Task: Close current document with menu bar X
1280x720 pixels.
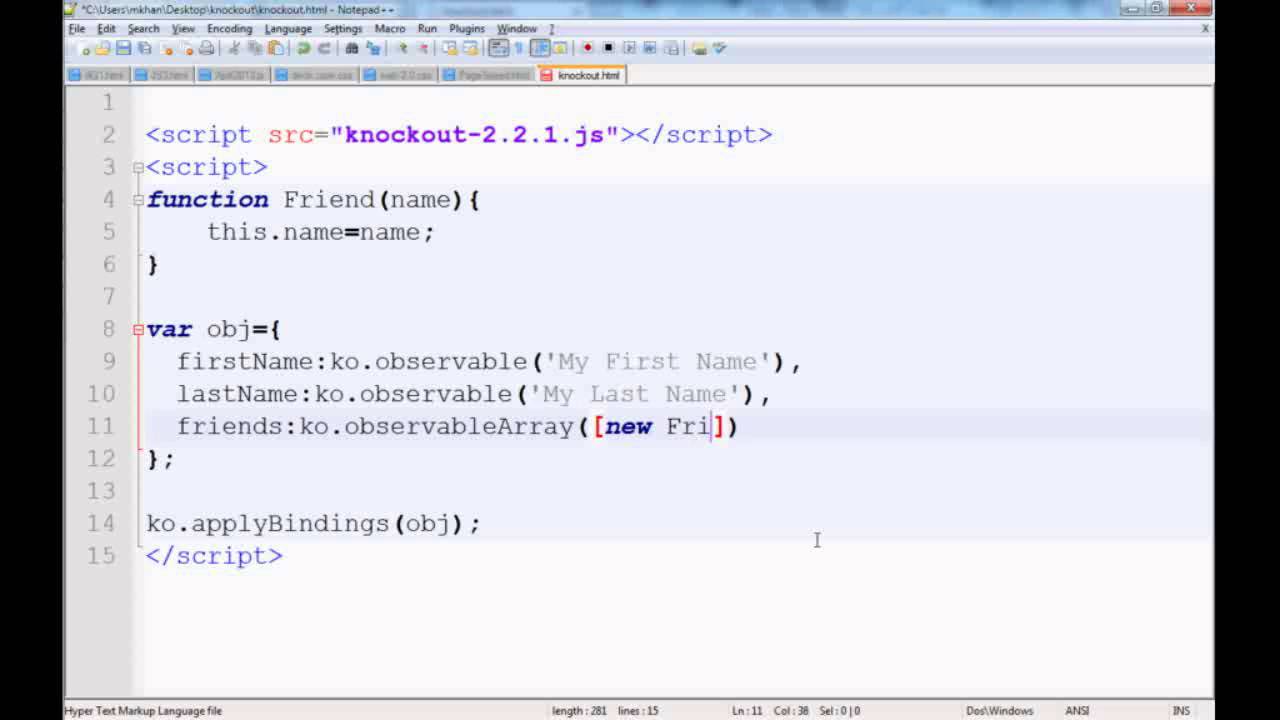Action: (1205, 29)
